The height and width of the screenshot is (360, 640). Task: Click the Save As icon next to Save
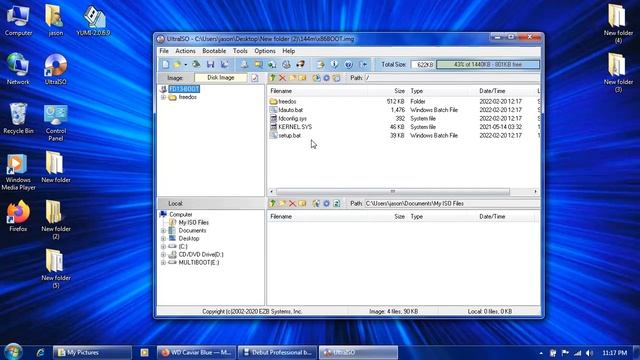click(x=224, y=64)
